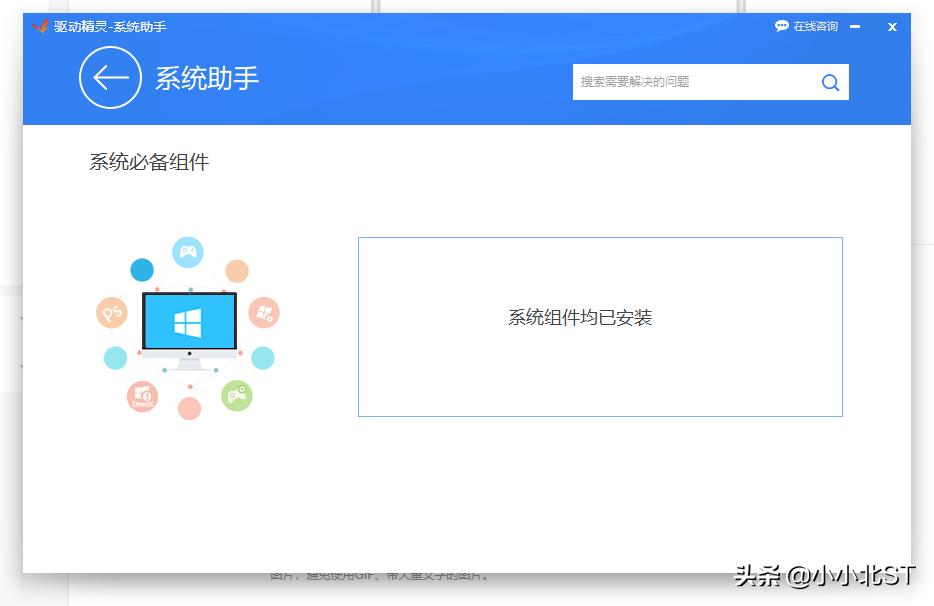The image size is (934, 606).
Task: Click the DirectX circle icon
Action: point(141,397)
